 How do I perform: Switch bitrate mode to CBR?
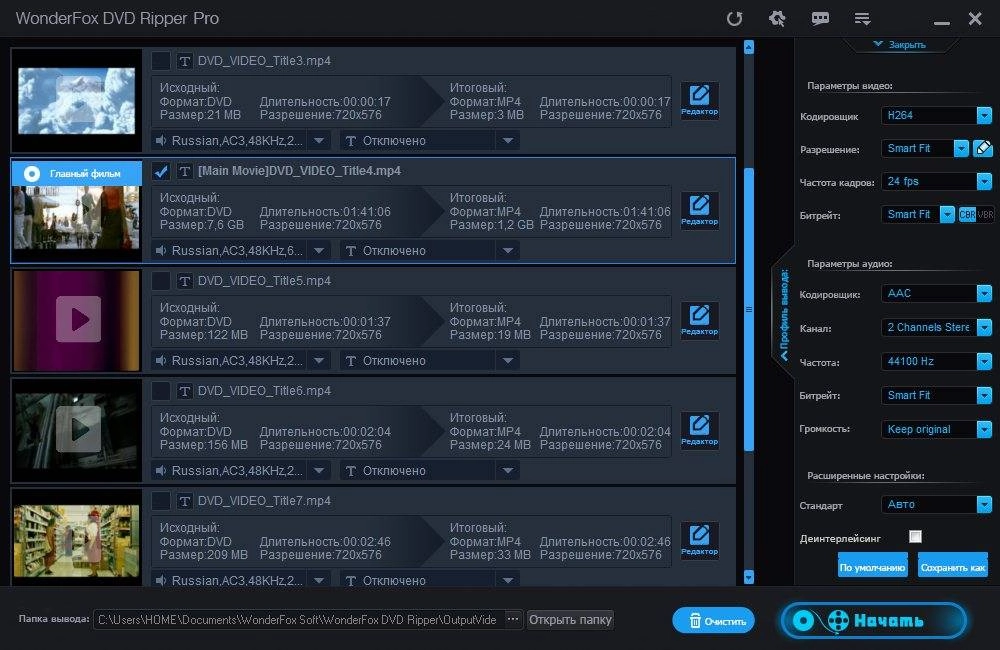click(967, 215)
